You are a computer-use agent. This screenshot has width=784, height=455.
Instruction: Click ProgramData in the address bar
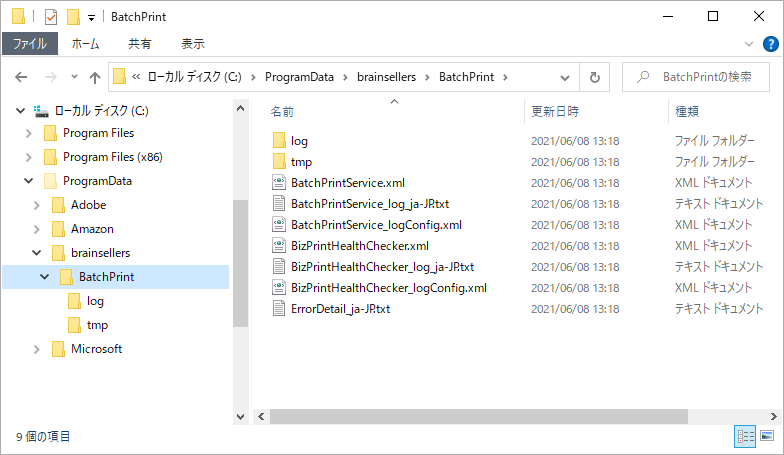click(x=299, y=77)
